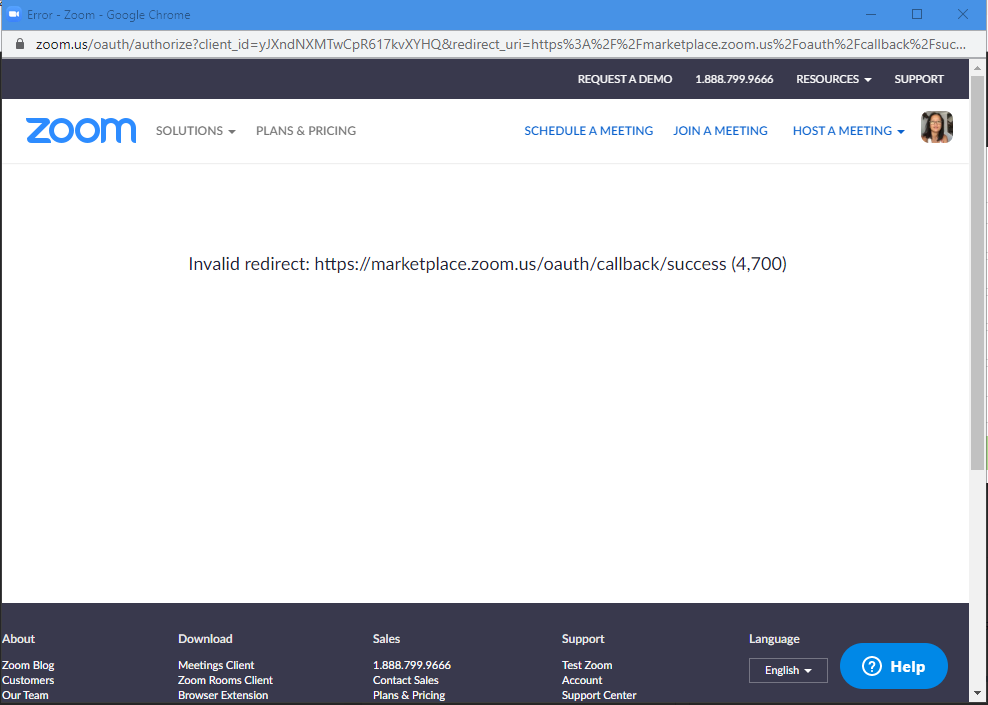Open the Browser Extension link
Viewport: 988px width, 705px height.
(223, 695)
